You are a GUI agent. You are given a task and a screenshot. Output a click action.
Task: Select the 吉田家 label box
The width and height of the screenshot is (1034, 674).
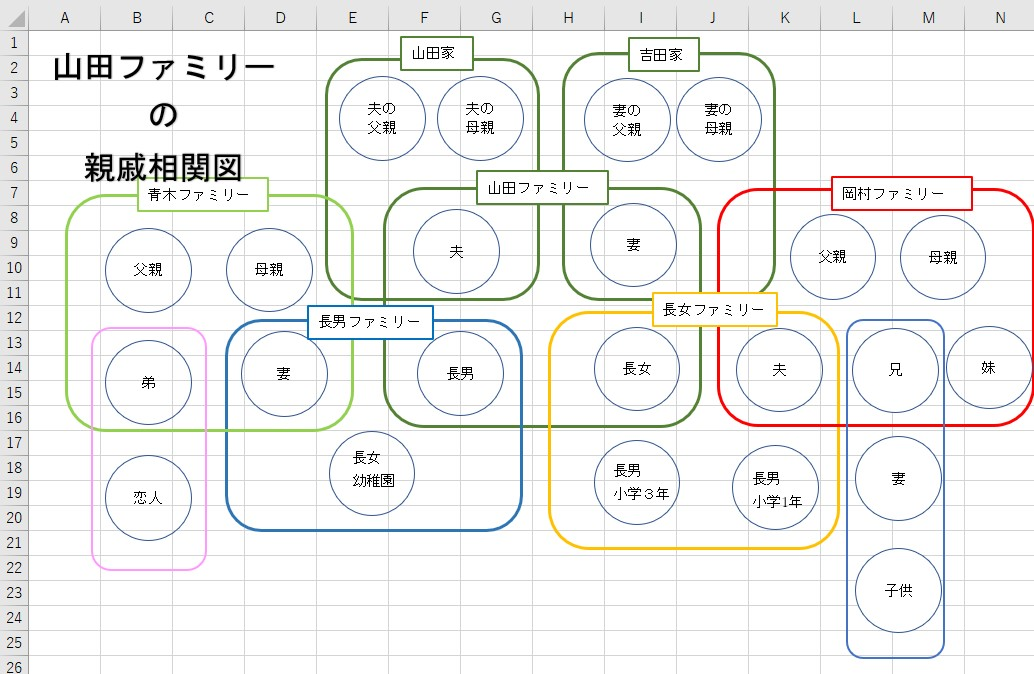pyautogui.click(x=663, y=55)
